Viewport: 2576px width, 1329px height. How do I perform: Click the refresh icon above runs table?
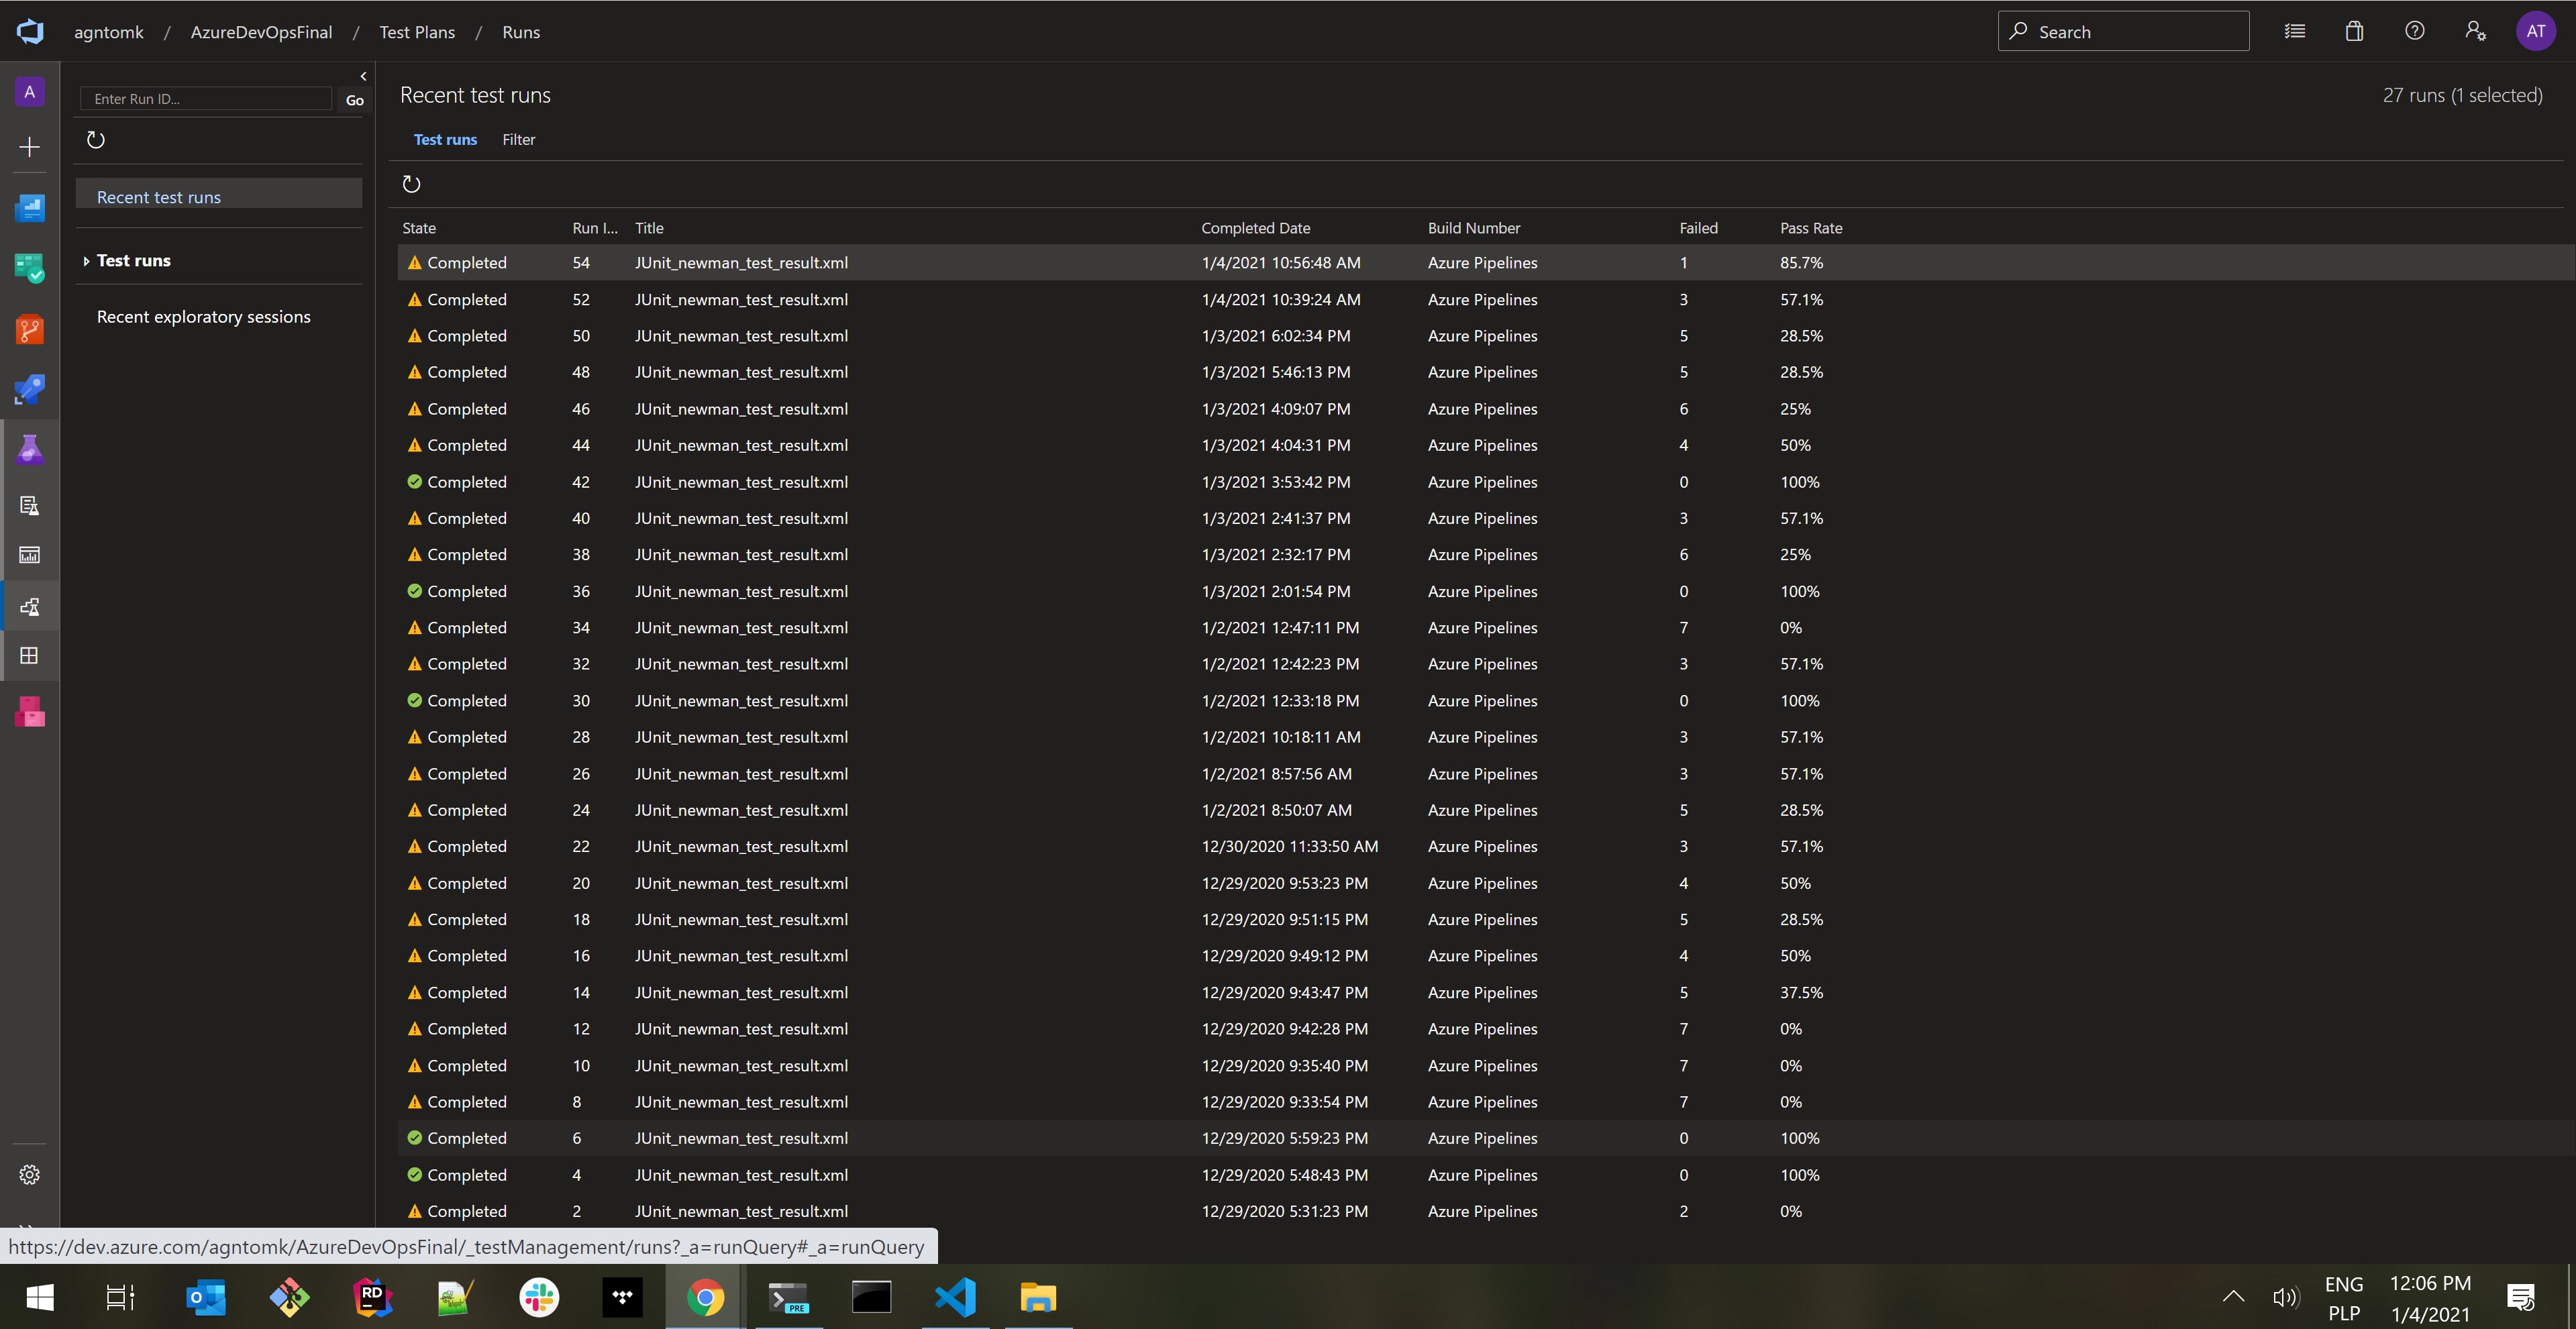click(x=411, y=184)
